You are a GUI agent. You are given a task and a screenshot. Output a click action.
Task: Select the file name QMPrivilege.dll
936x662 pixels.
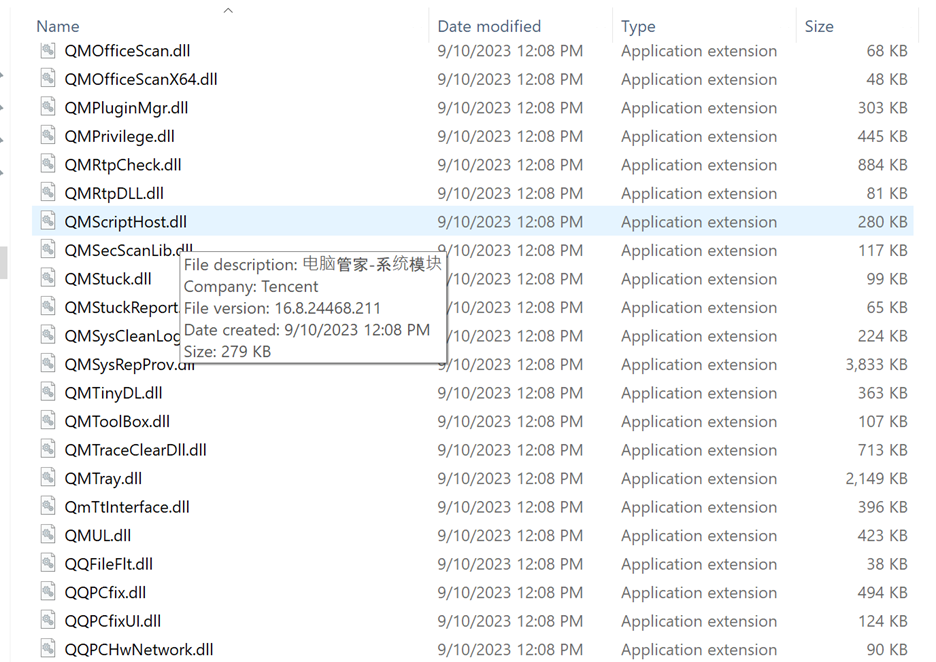coord(119,137)
